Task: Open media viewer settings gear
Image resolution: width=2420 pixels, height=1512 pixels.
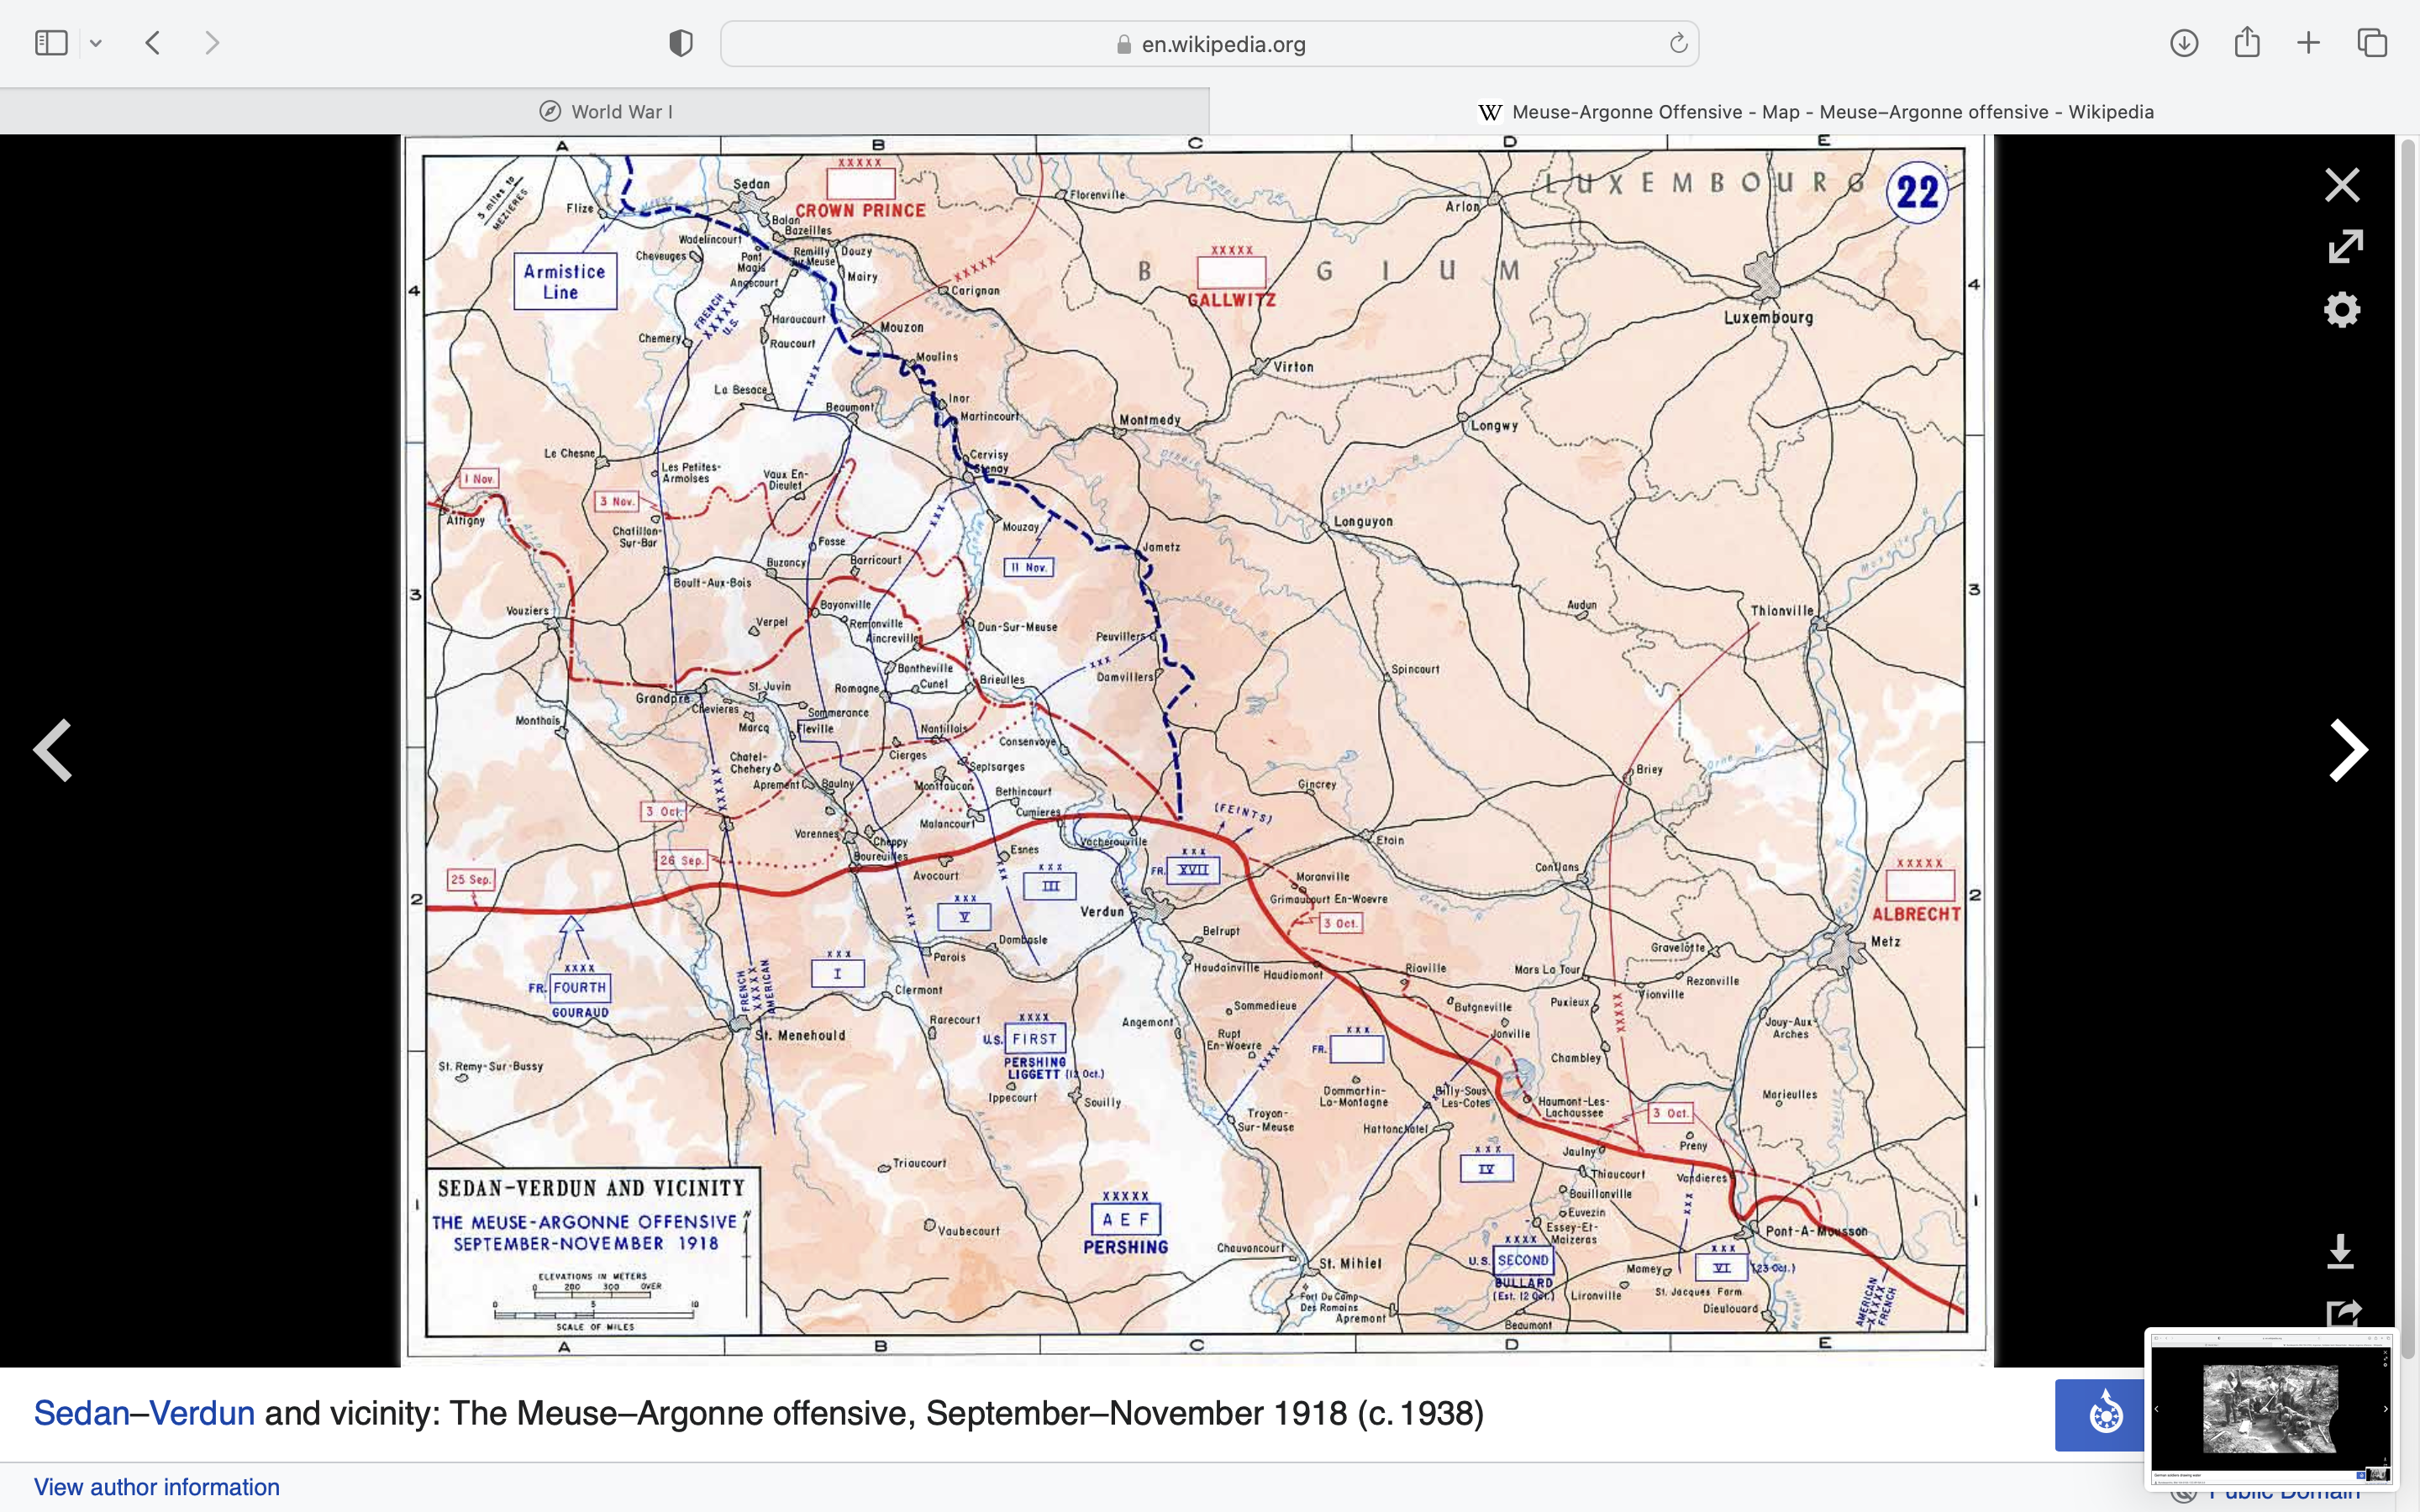Action: pos(2341,310)
